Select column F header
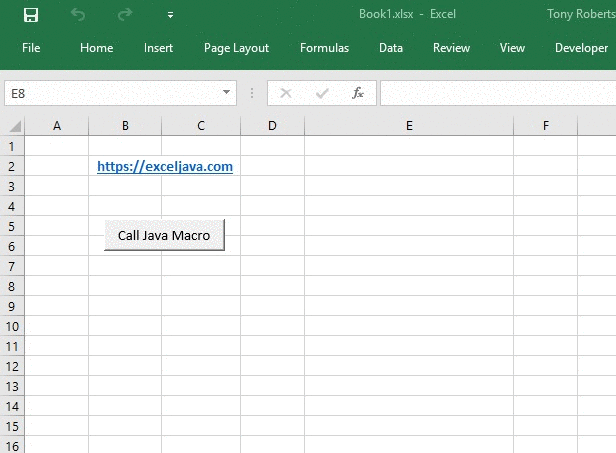Screen dimensions: 616x453 [x=546, y=126]
